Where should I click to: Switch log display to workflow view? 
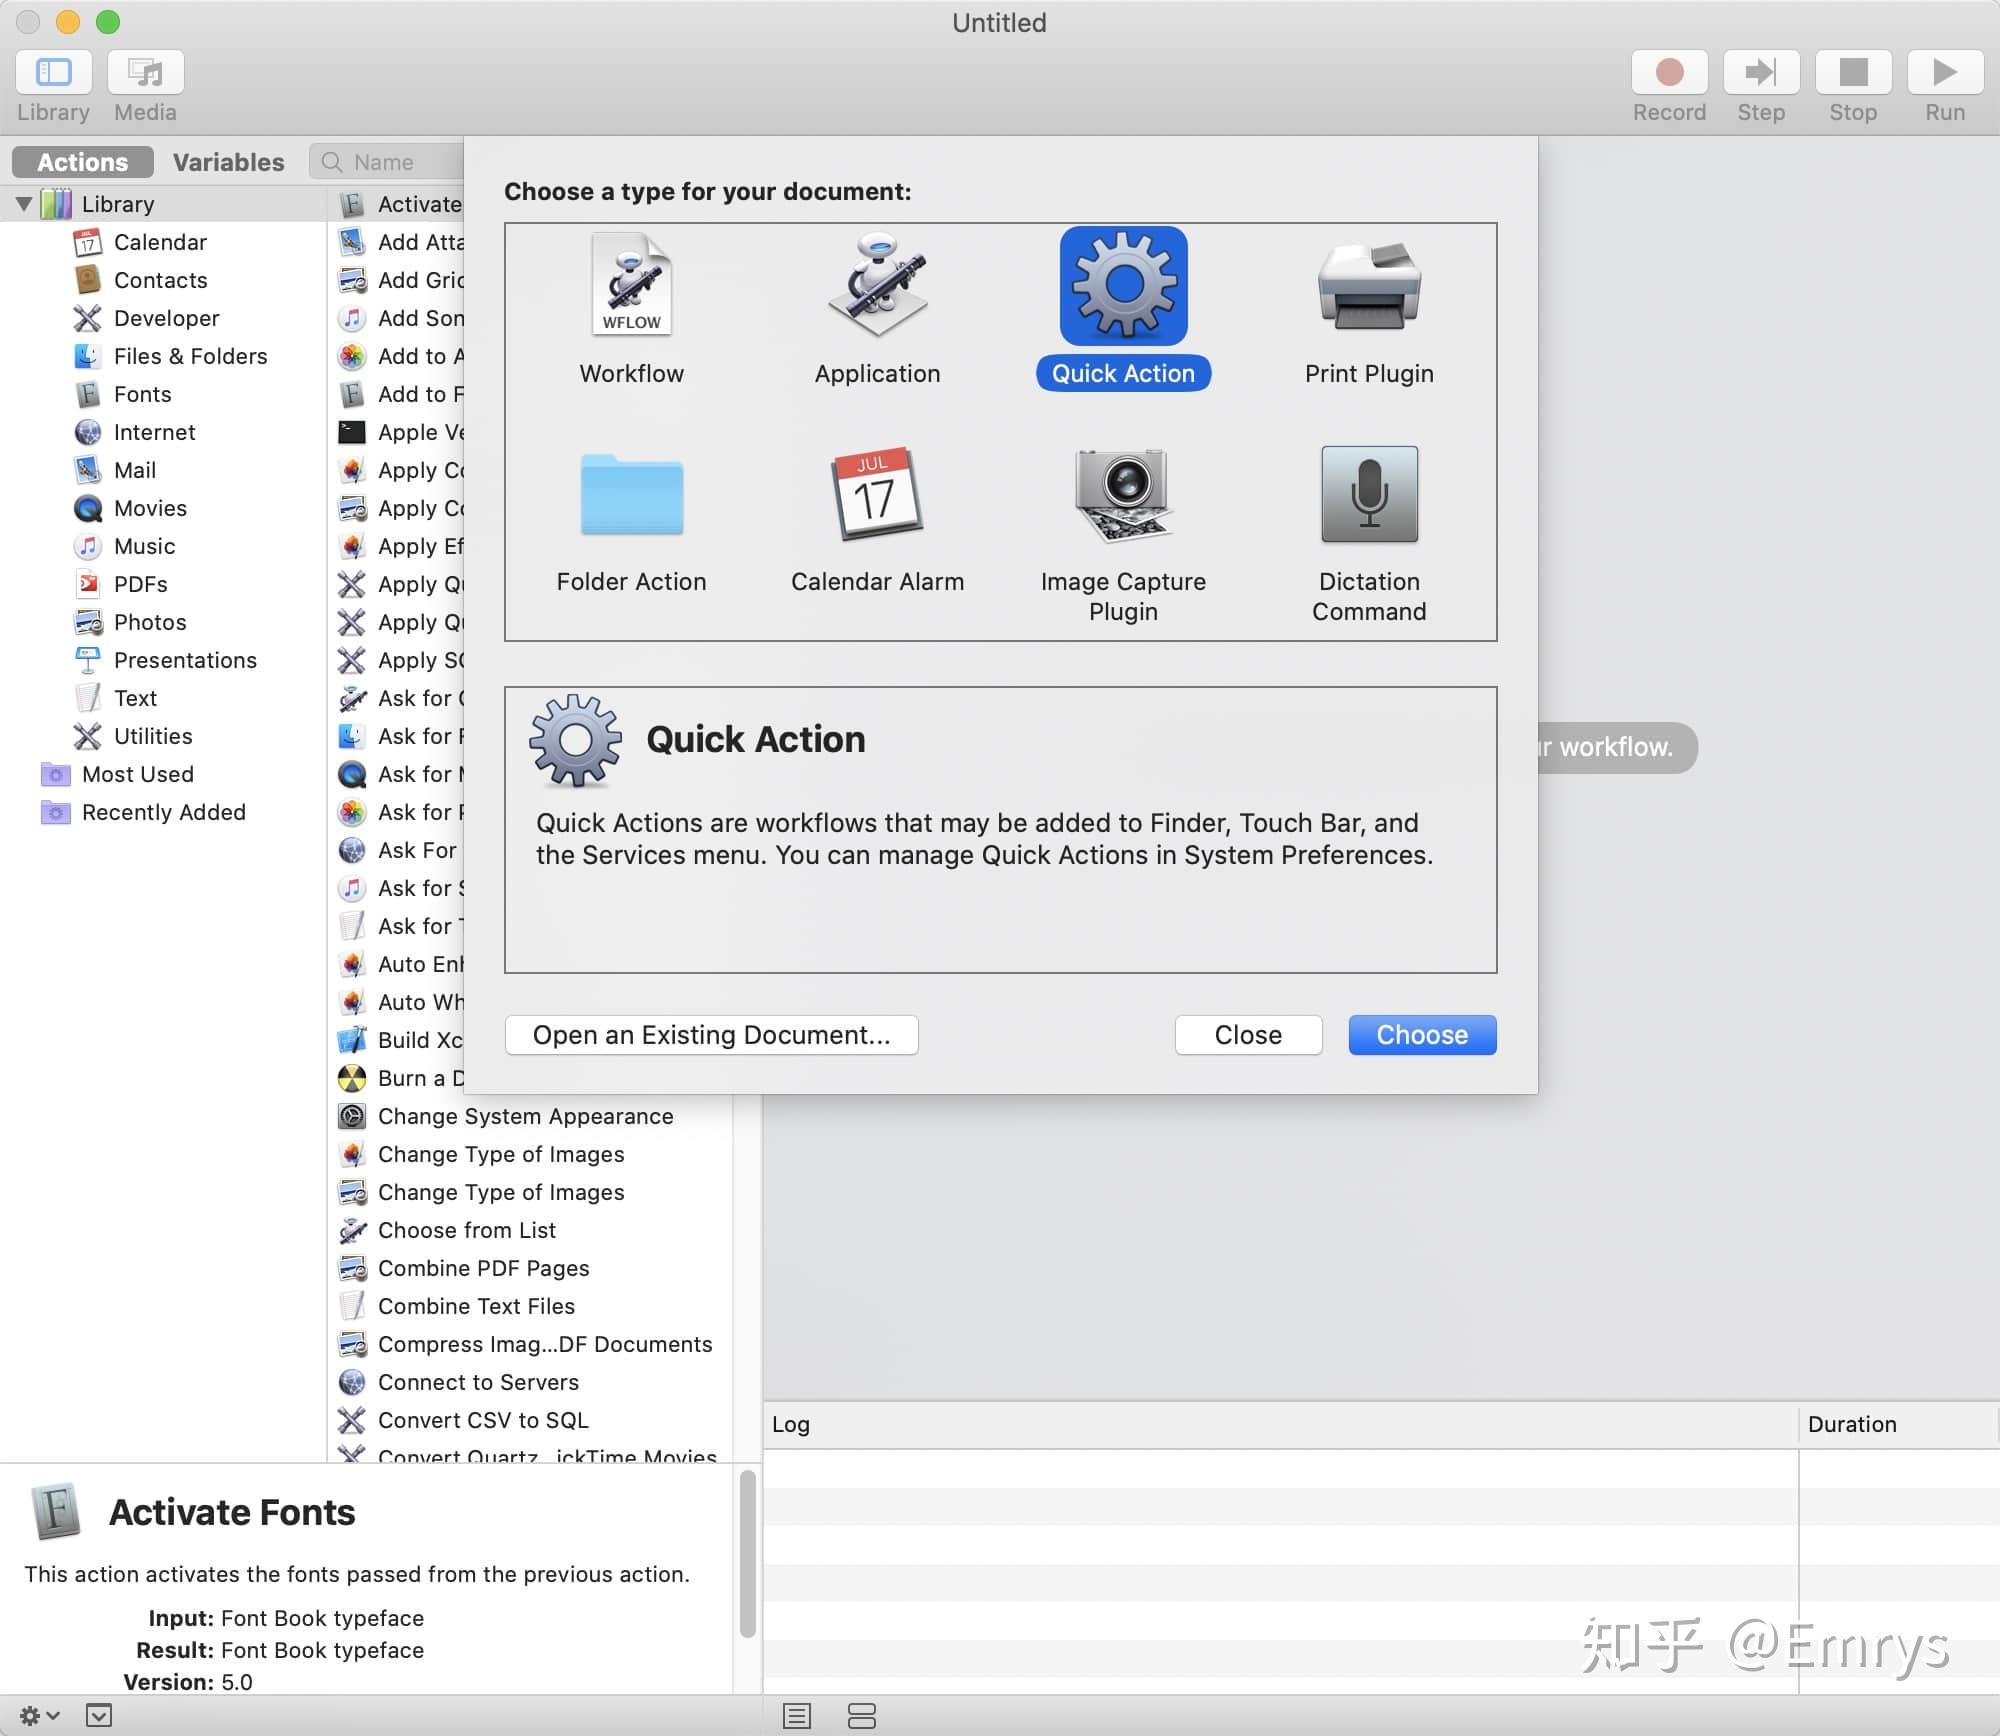pos(861,1716)
